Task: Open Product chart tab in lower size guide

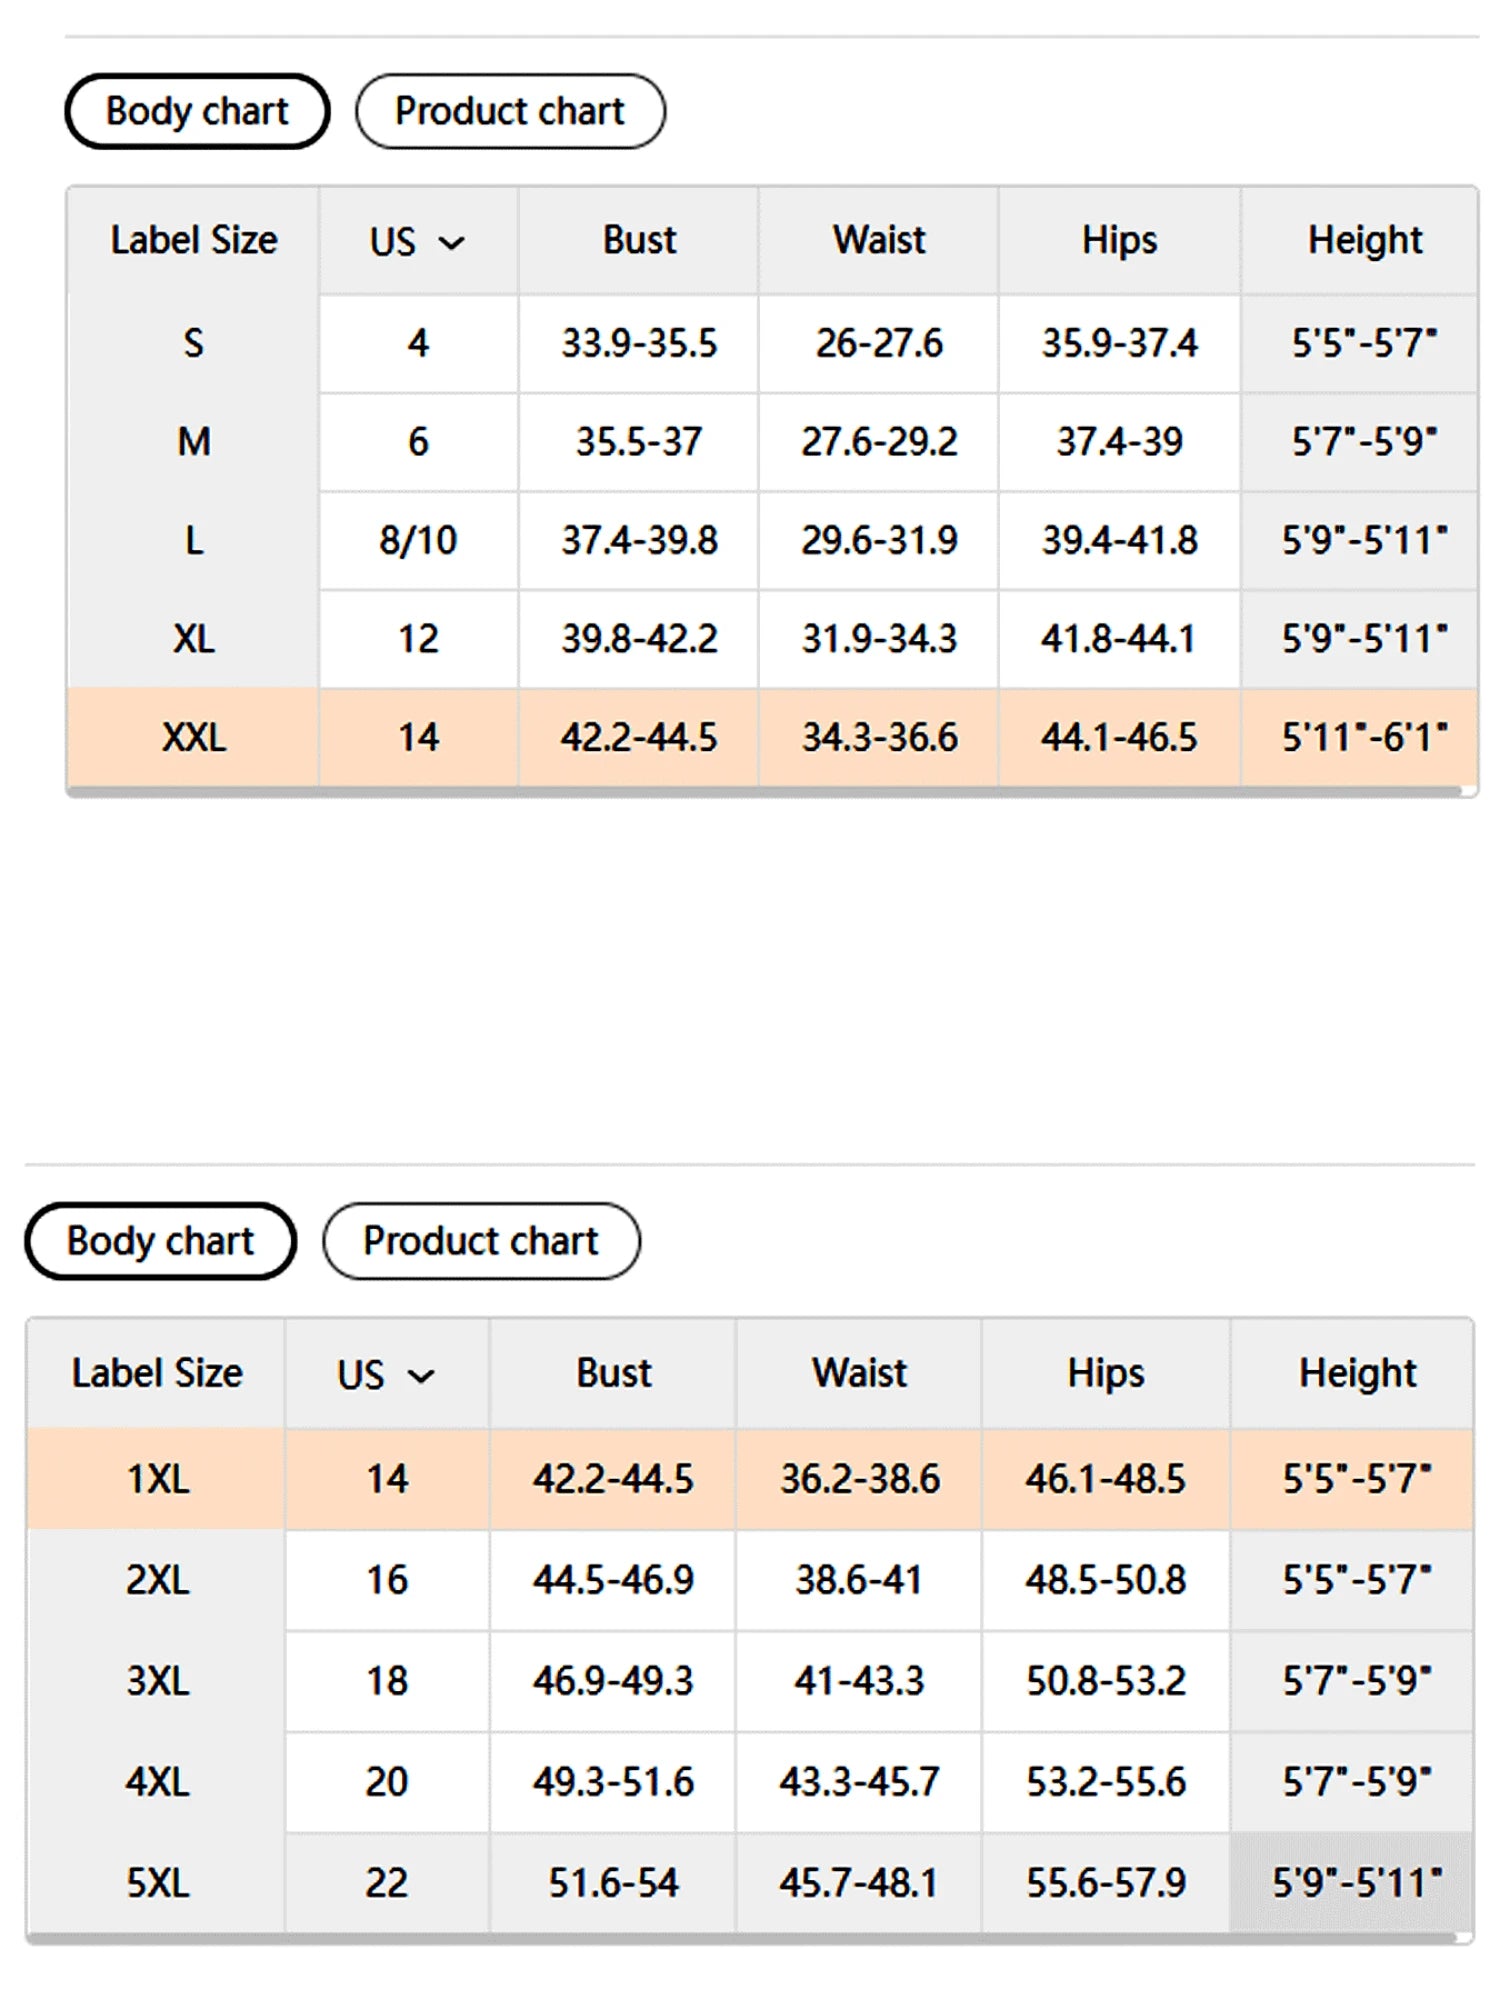Action: [x=481, y=1241]
